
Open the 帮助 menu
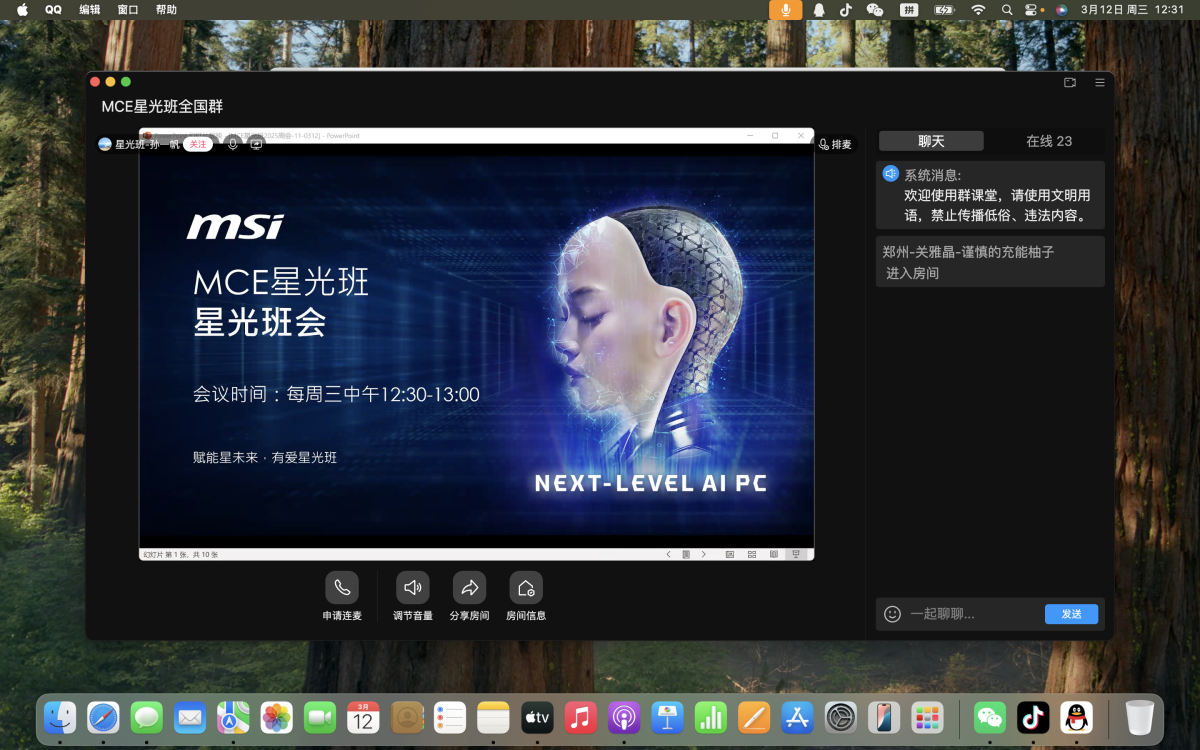[x=166, y=9]
